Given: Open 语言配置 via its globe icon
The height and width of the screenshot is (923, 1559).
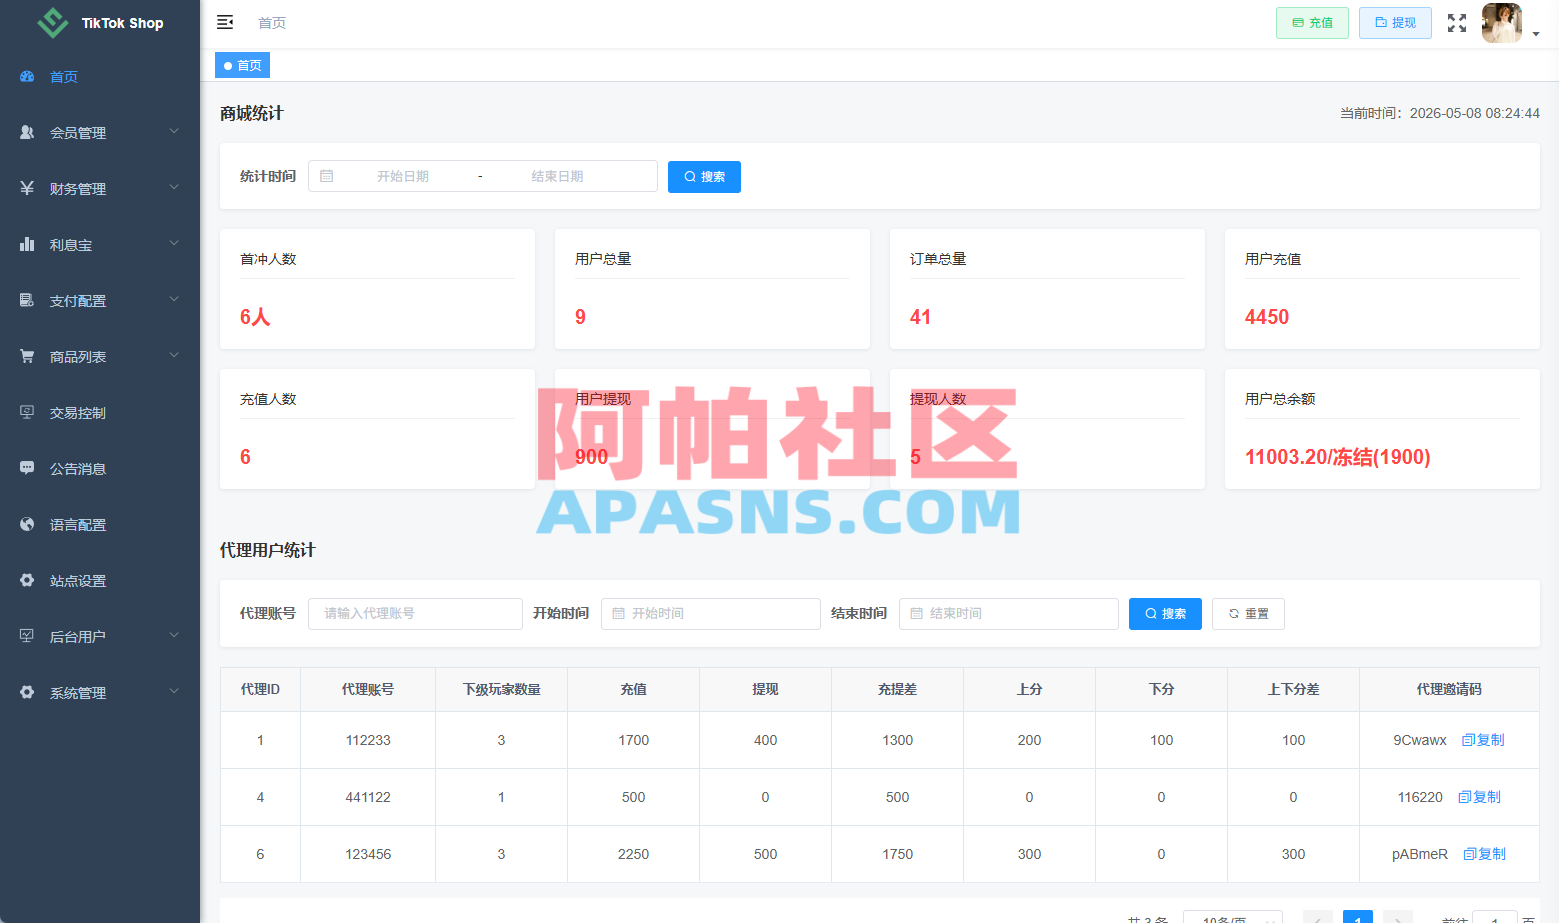Looking at the screenshot, I should click(x=27, y=524).
